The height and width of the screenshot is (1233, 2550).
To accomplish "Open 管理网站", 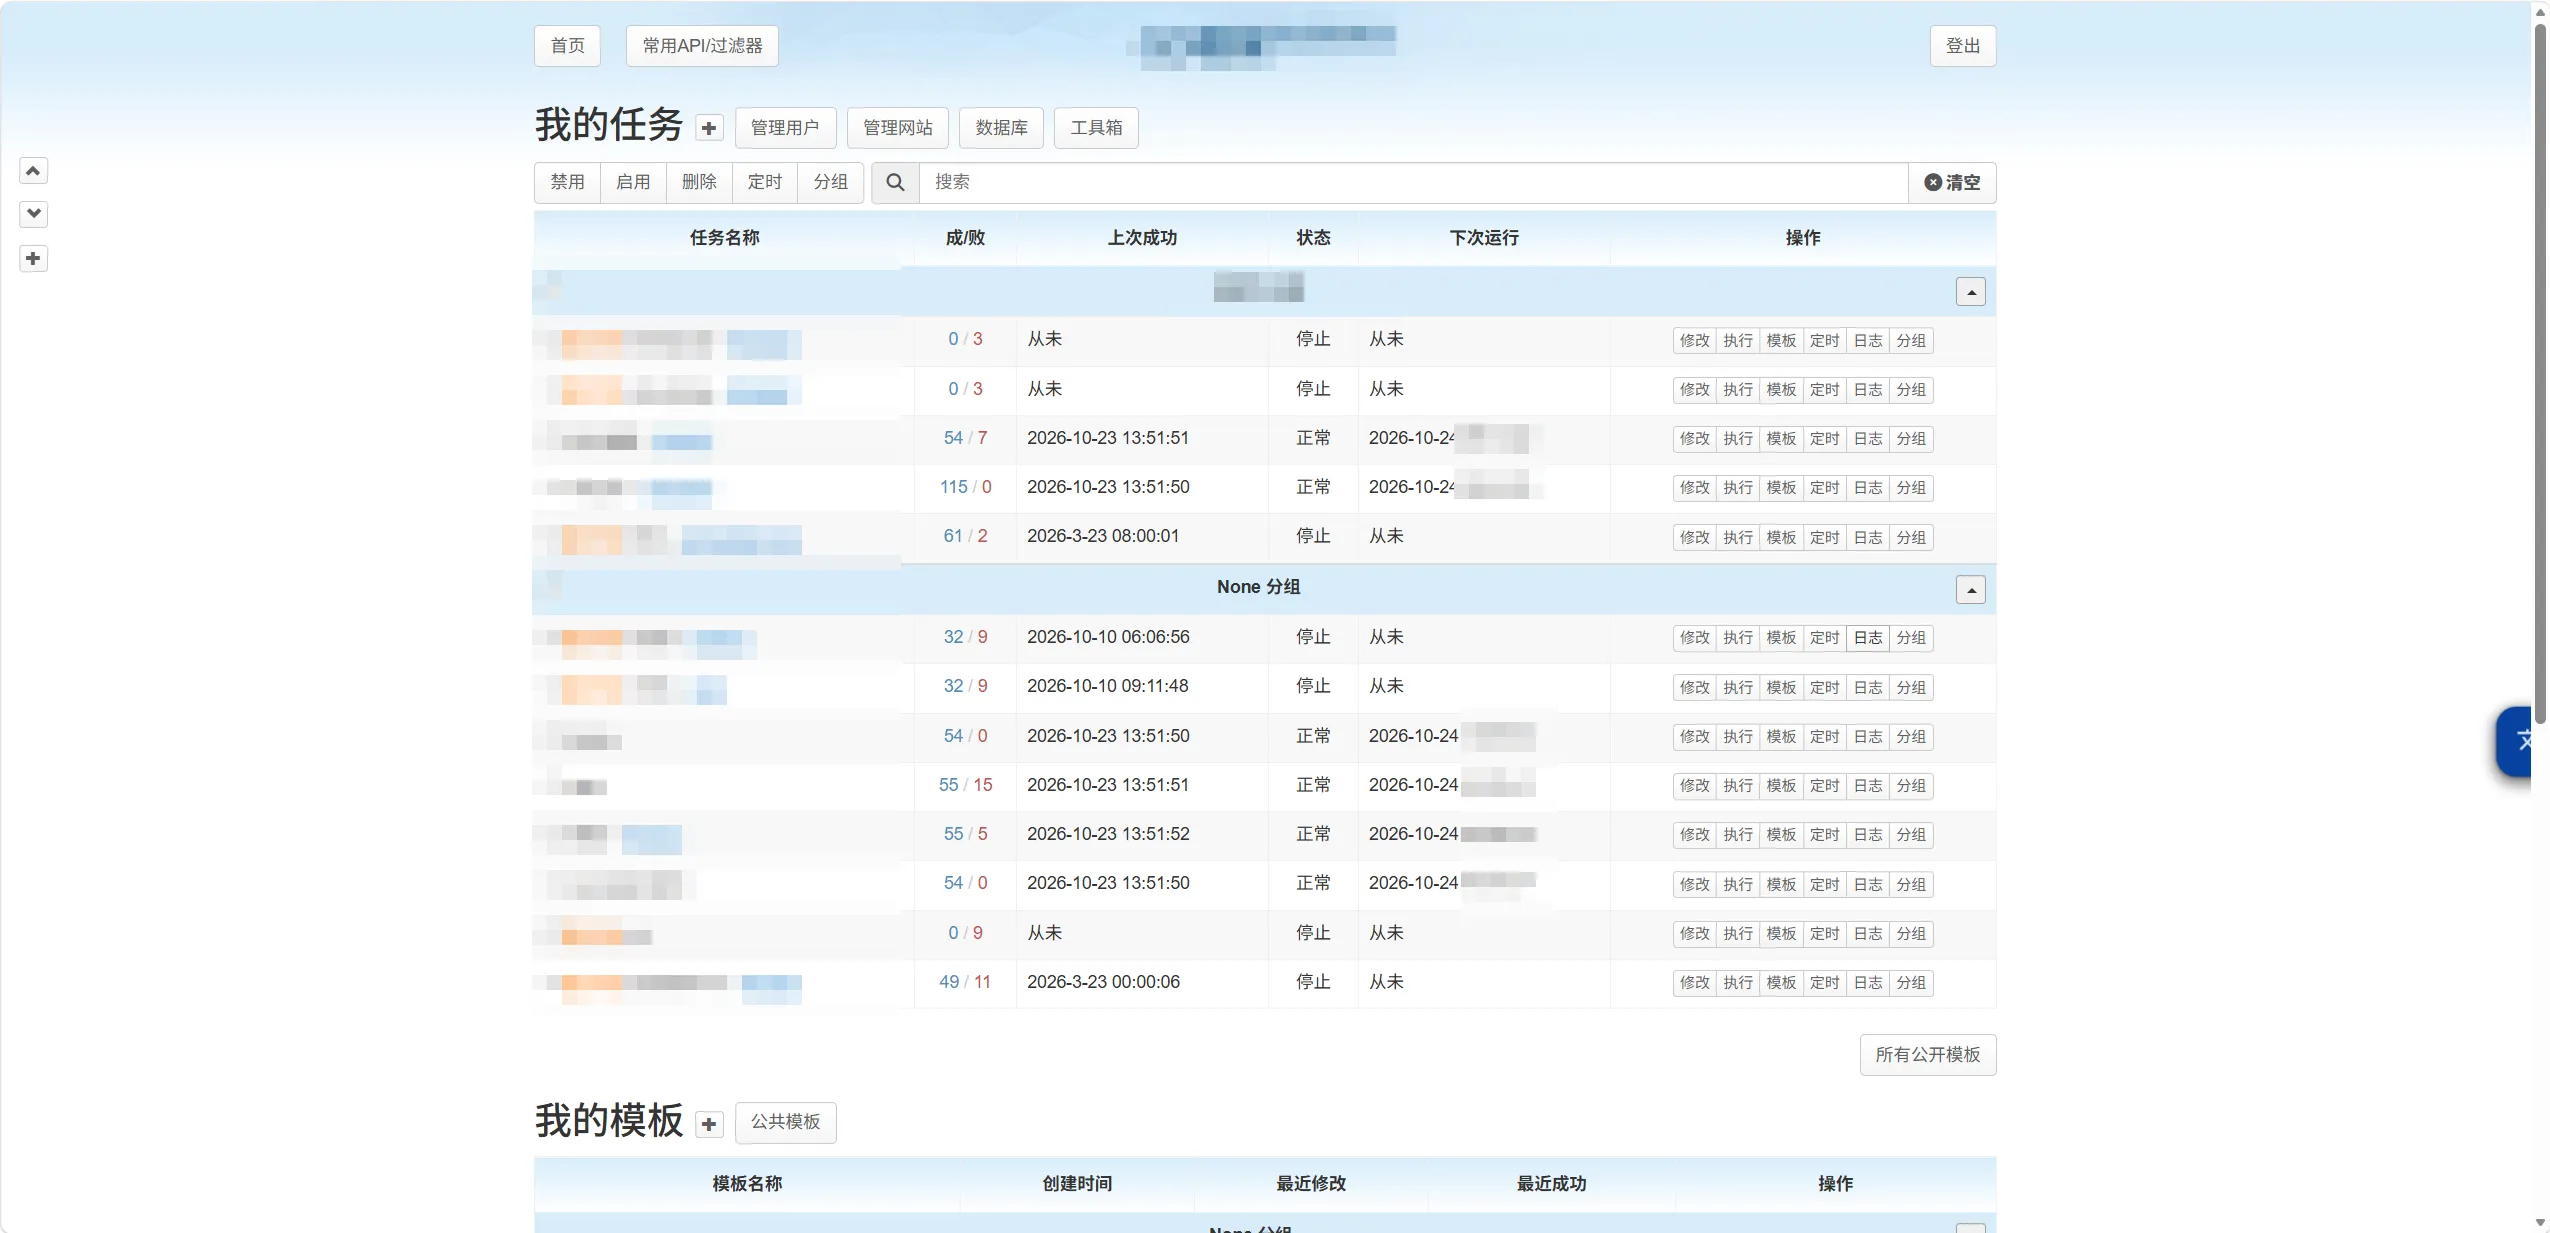I will [x=897, y=128].
